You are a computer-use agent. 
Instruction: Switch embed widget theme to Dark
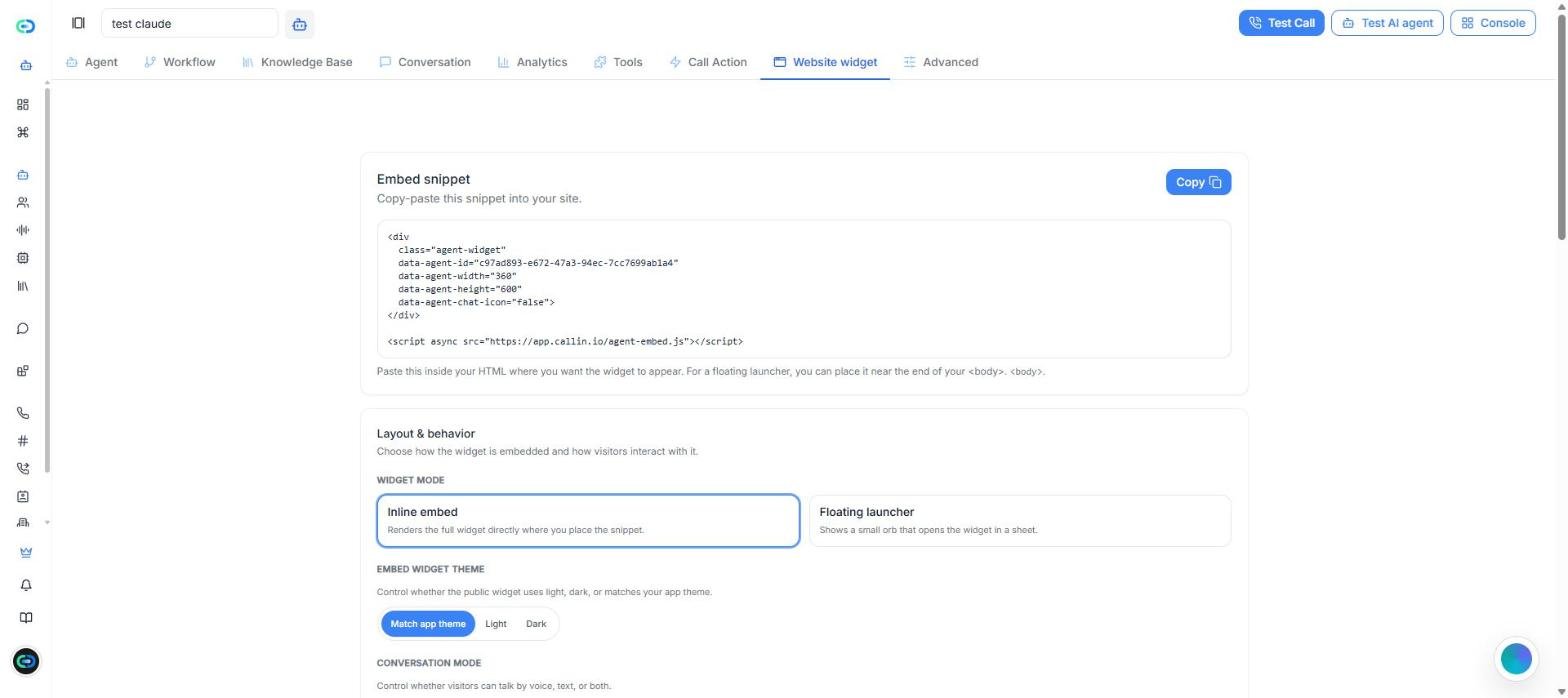point(536,624)
